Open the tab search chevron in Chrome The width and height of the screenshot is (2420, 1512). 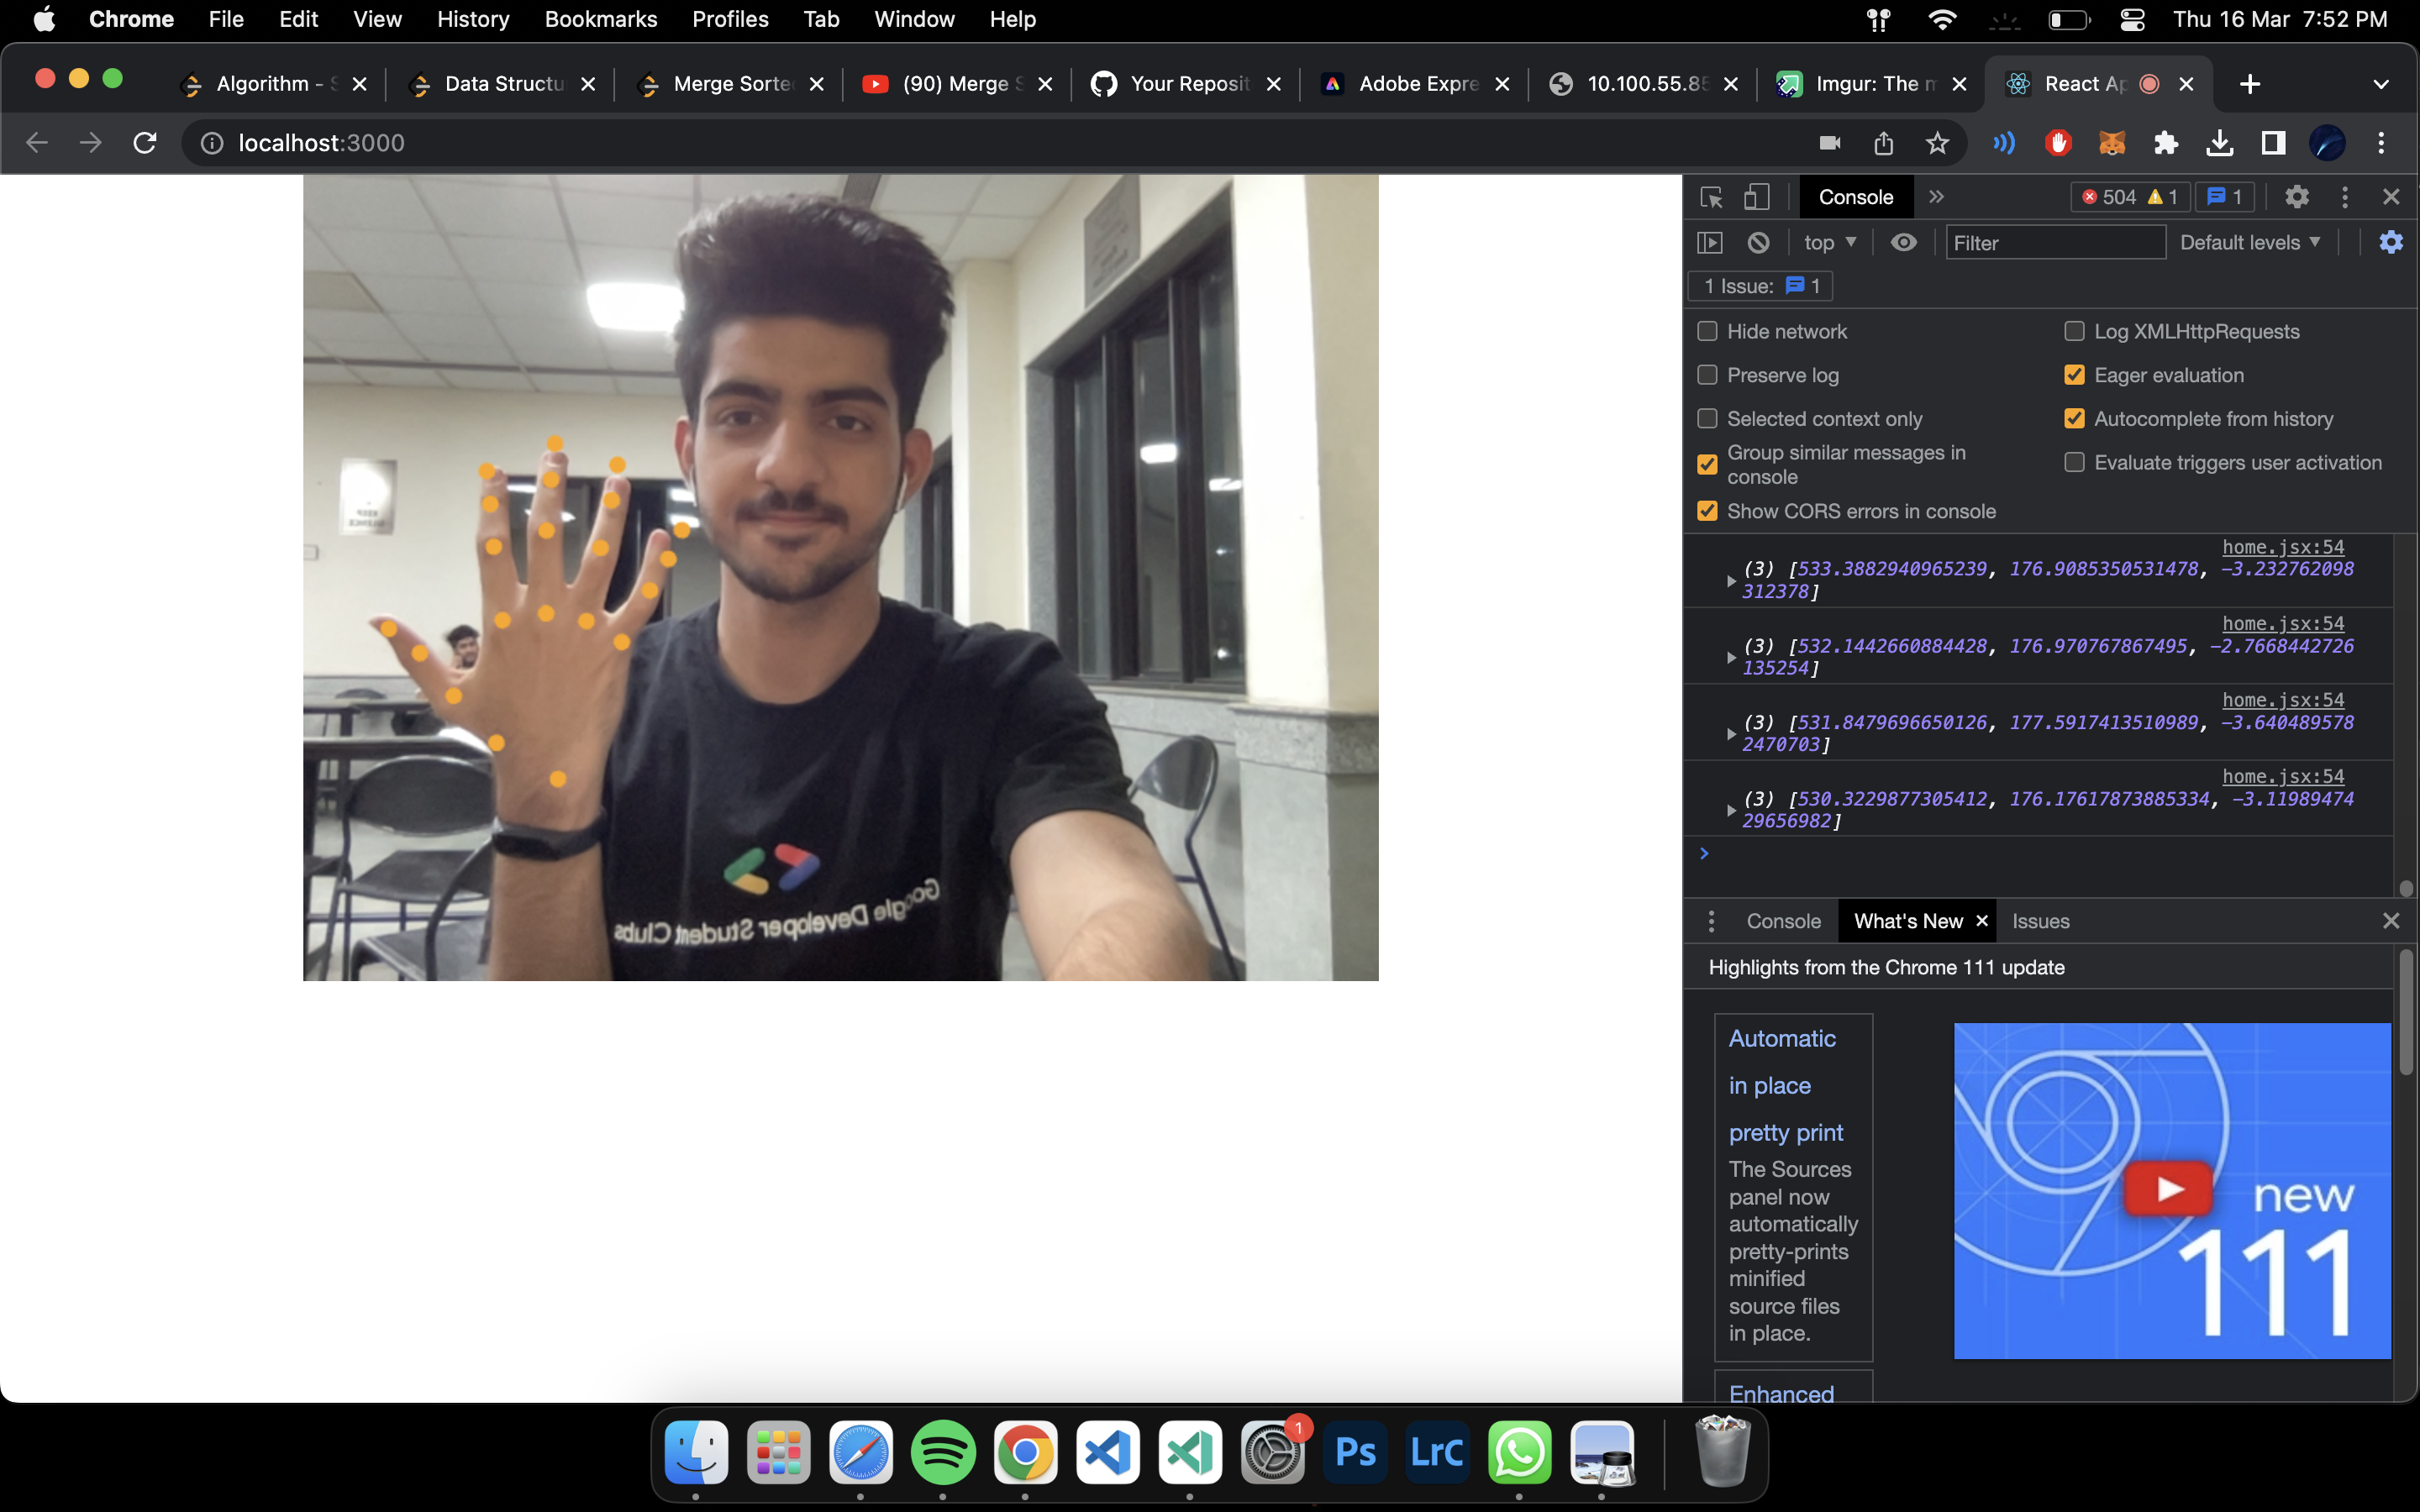pyautogui.click(x=2381, y=84)
